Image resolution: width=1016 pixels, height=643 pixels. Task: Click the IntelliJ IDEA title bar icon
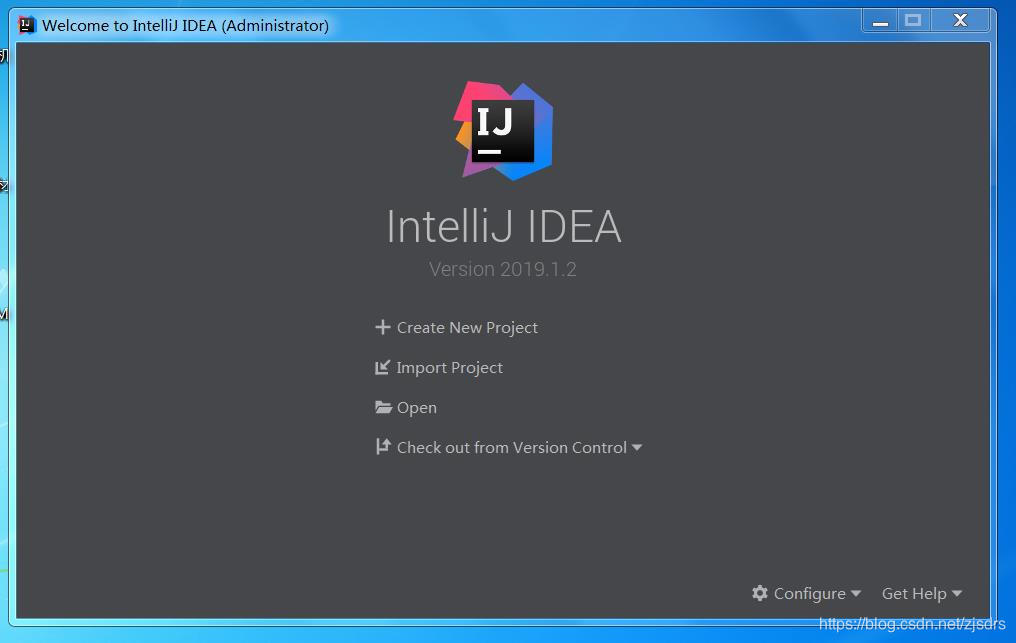pyautogui.click(x=27, y=25)
